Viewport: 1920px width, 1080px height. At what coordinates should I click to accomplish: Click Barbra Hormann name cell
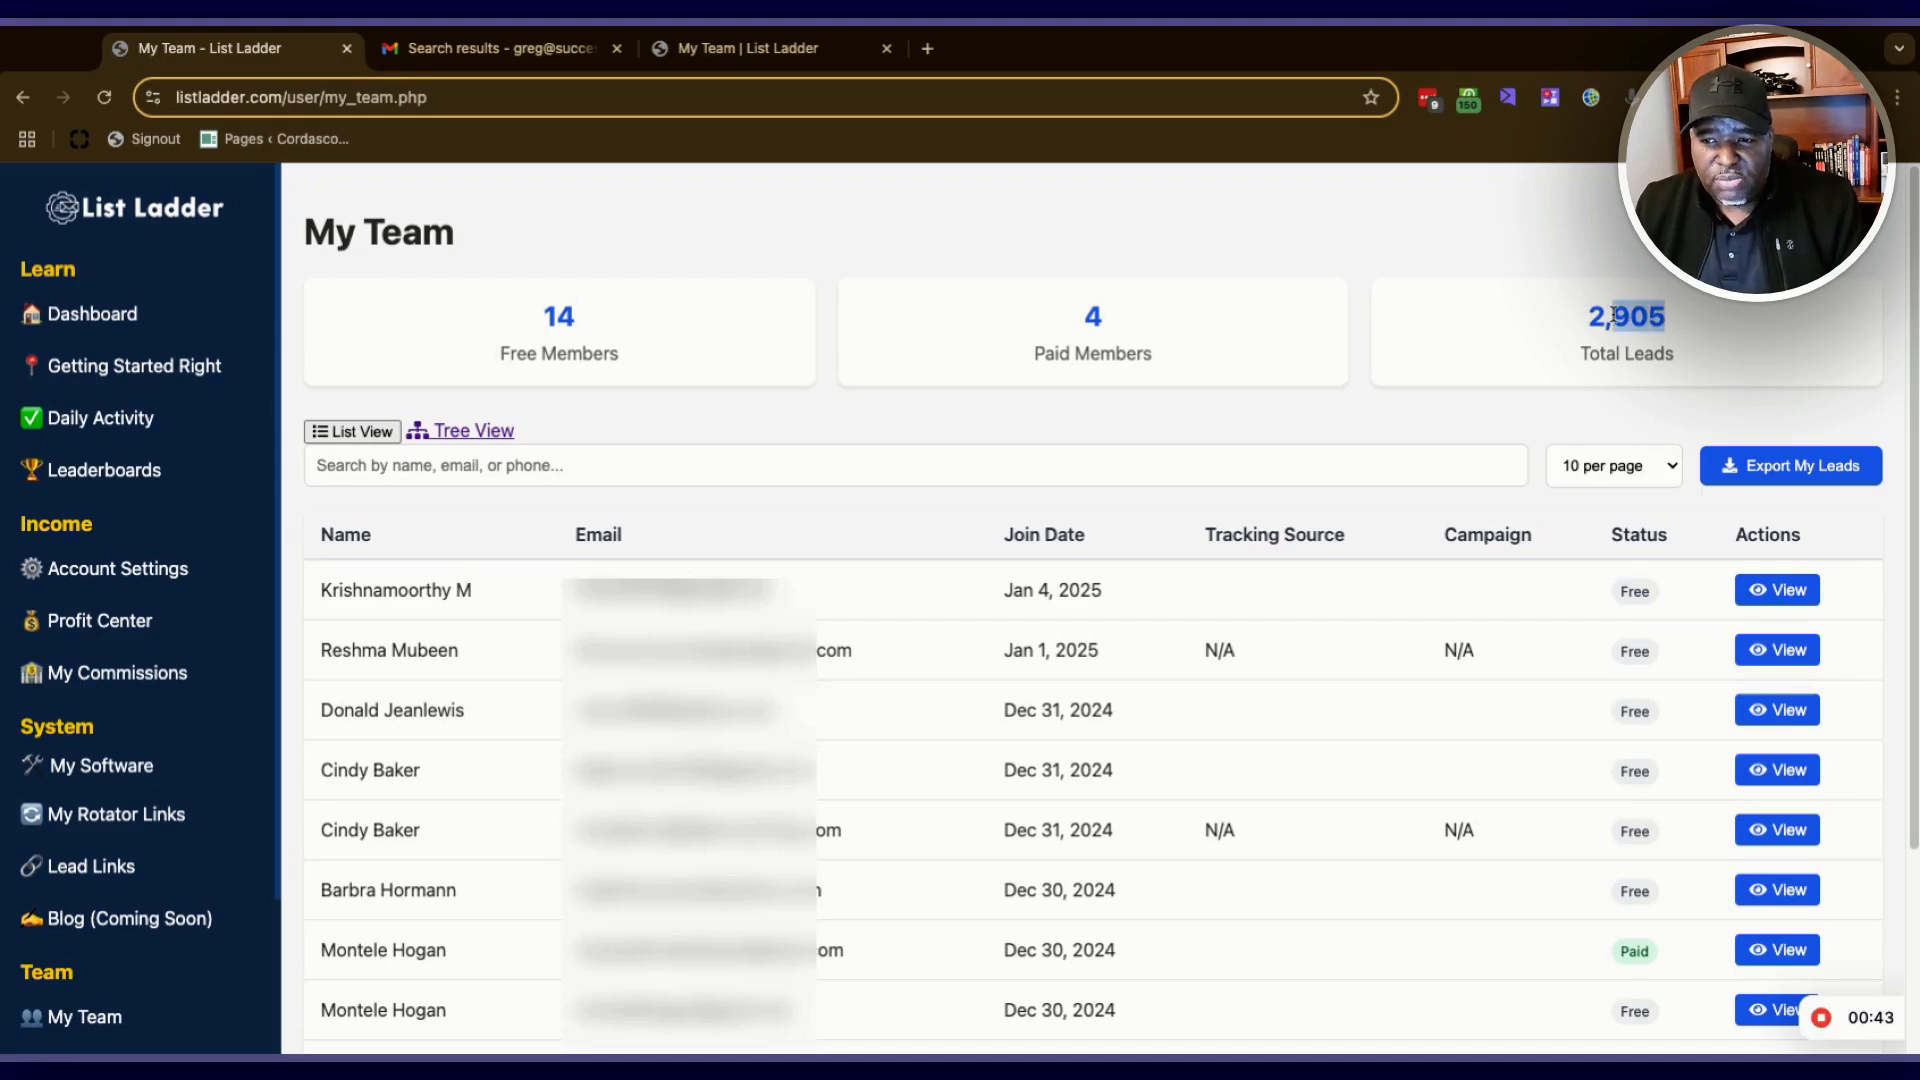pos(388,890)
